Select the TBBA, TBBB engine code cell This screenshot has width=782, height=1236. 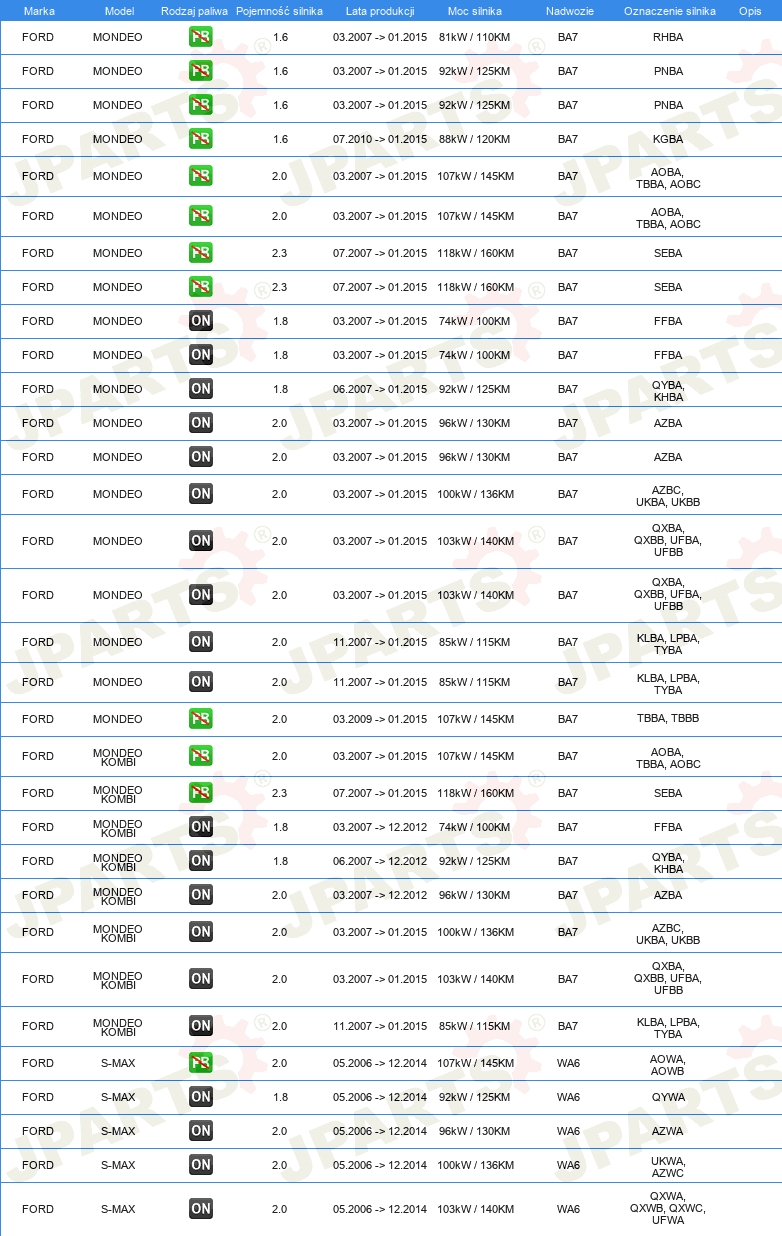tap(668, 719)
